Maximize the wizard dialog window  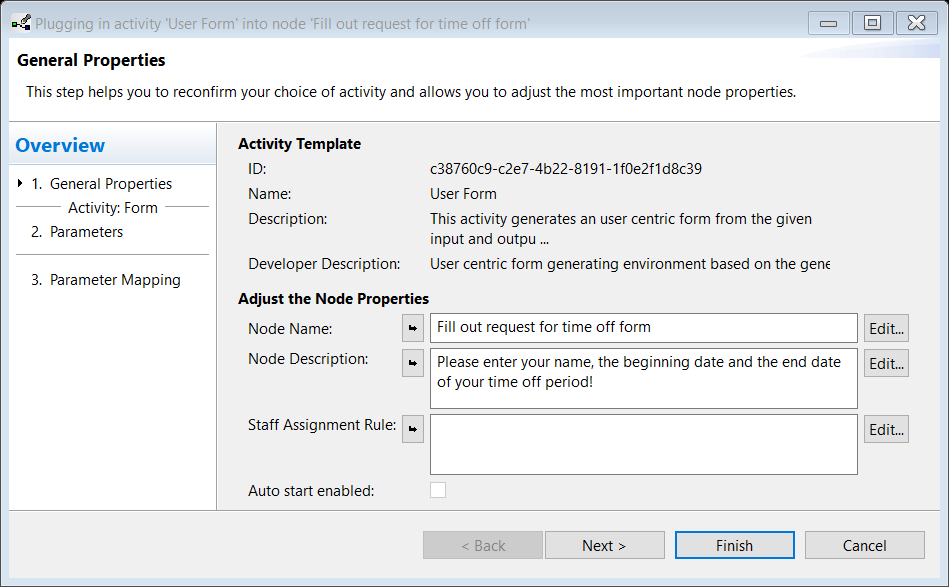click(x=872, y=23)
